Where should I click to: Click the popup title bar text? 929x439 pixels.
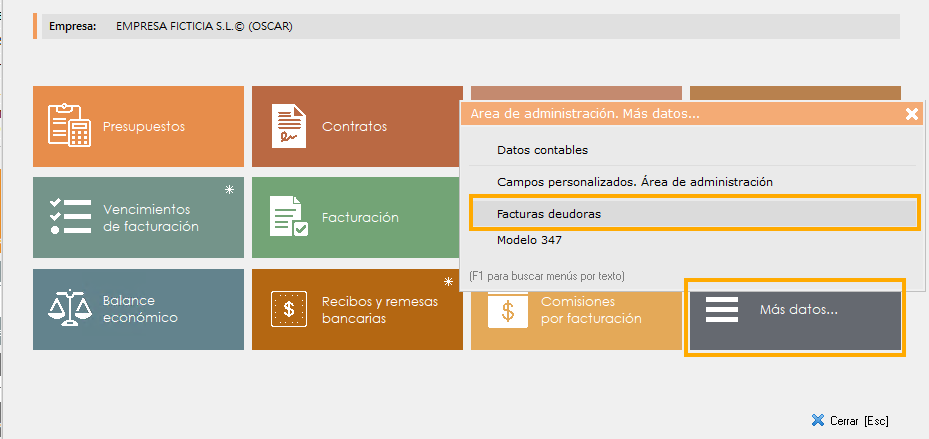[x=585, y=114]
